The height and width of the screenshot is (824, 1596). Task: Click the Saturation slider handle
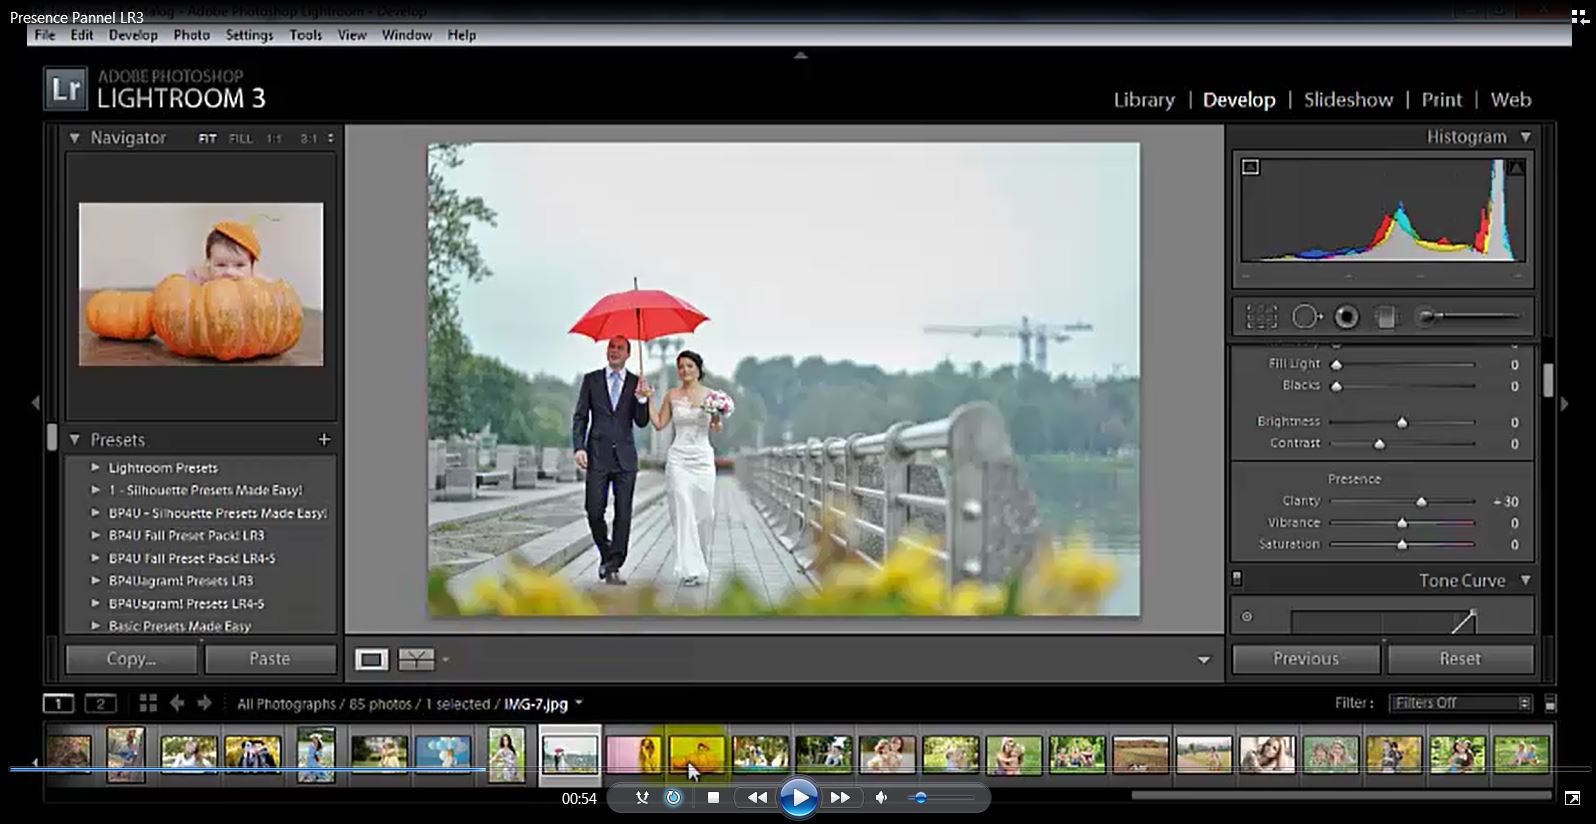[x=1402, y=545]
